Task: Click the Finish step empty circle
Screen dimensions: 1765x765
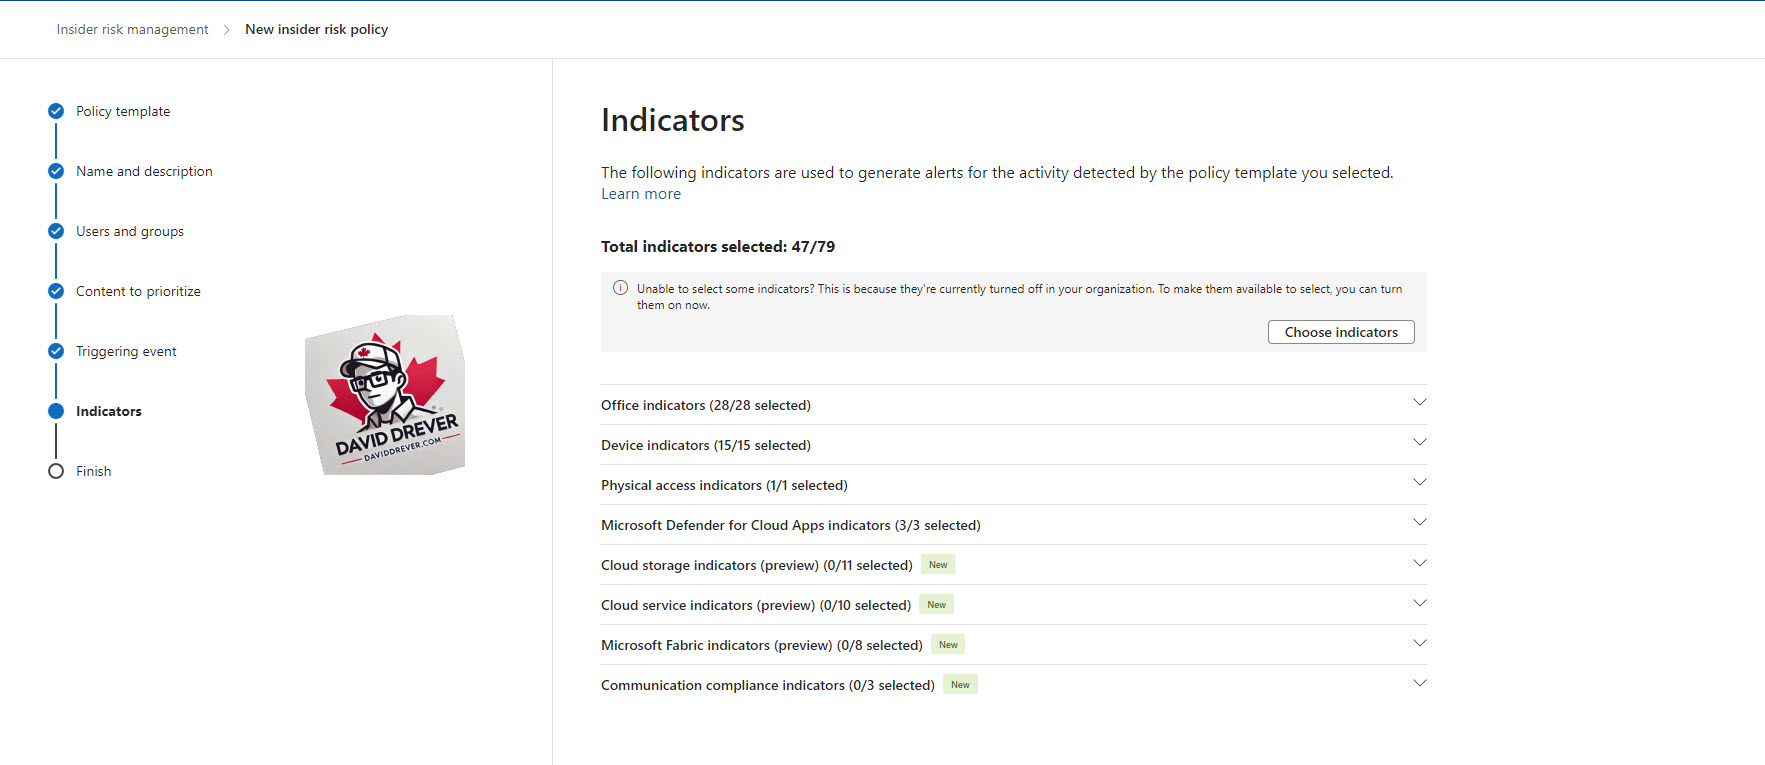Action: click(x=56, y=471)
